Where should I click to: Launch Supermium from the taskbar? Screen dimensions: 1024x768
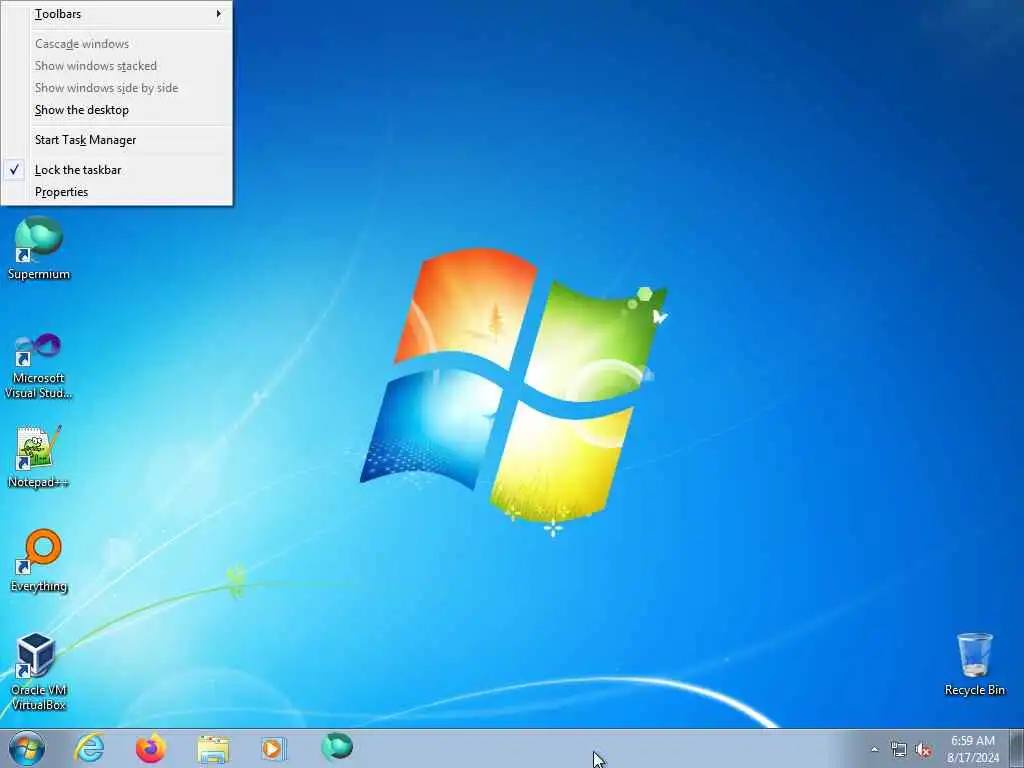click(x=337, y=747)
